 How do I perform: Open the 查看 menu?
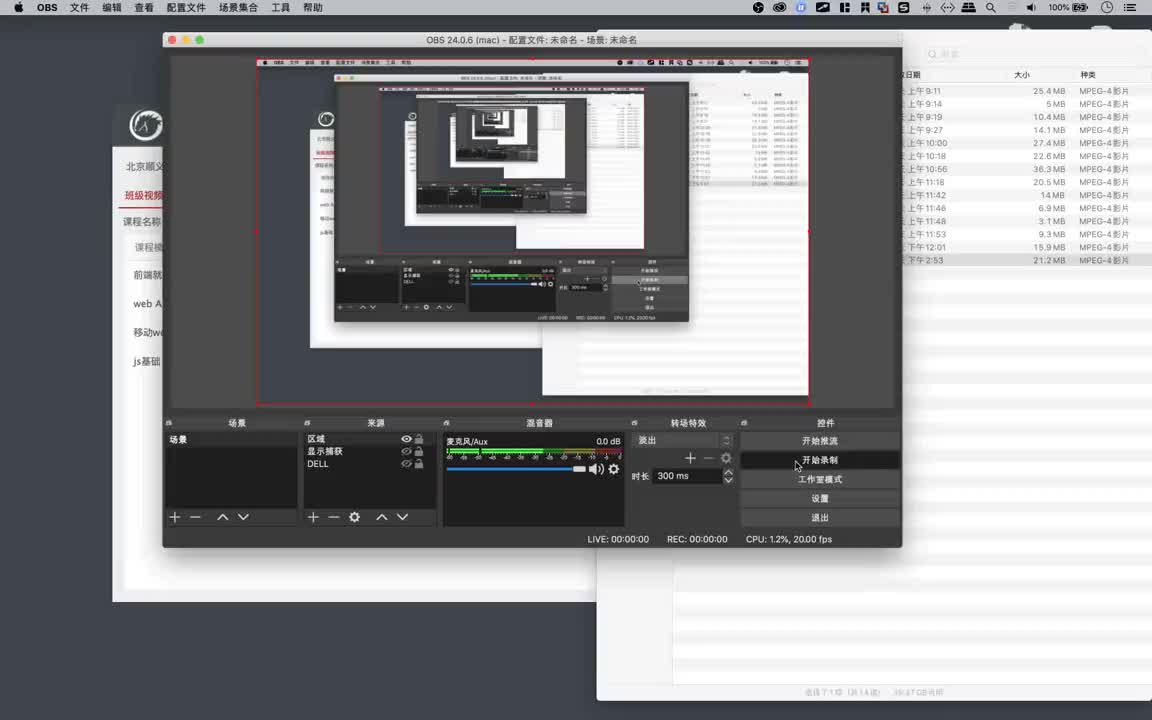[144, 7]
